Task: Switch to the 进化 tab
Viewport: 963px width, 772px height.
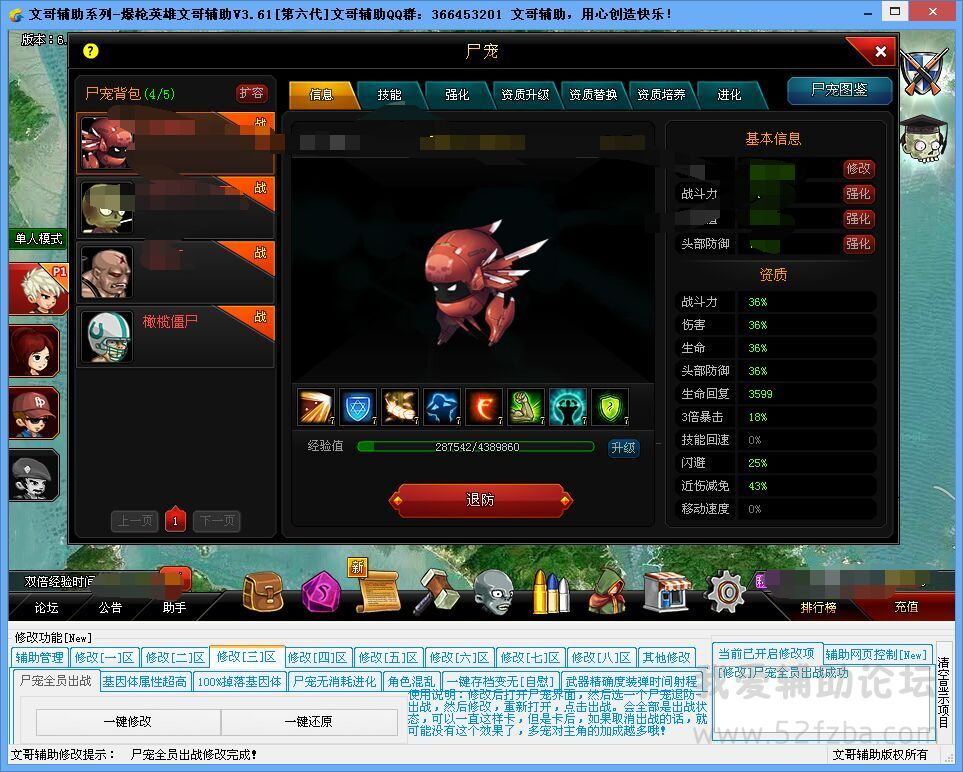Action: (730, 95)
